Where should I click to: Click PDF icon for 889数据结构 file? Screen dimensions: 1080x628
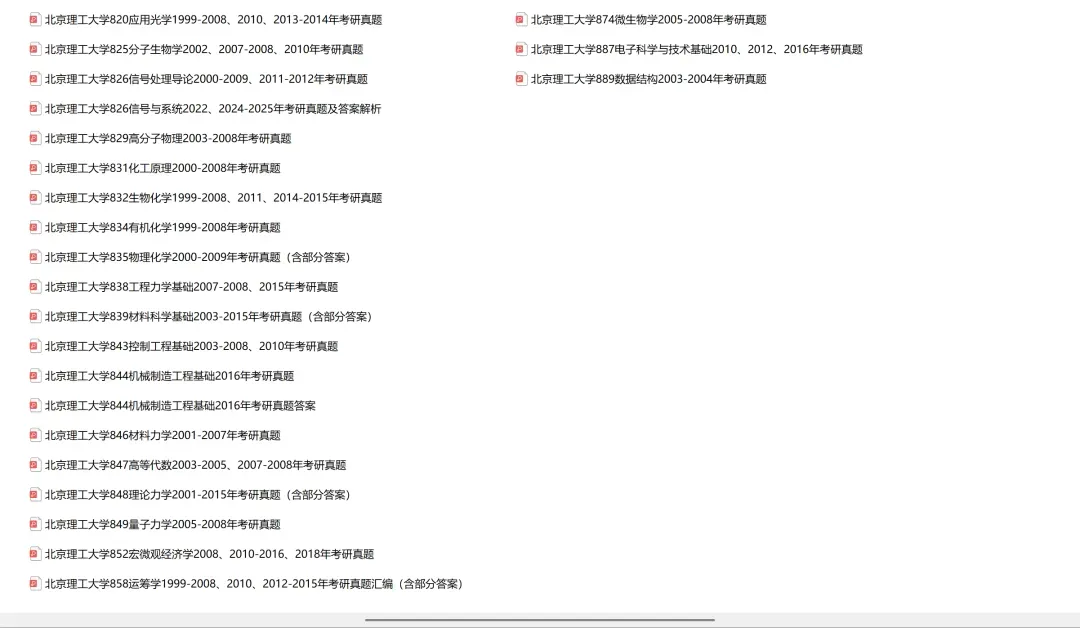coord(521,79)
